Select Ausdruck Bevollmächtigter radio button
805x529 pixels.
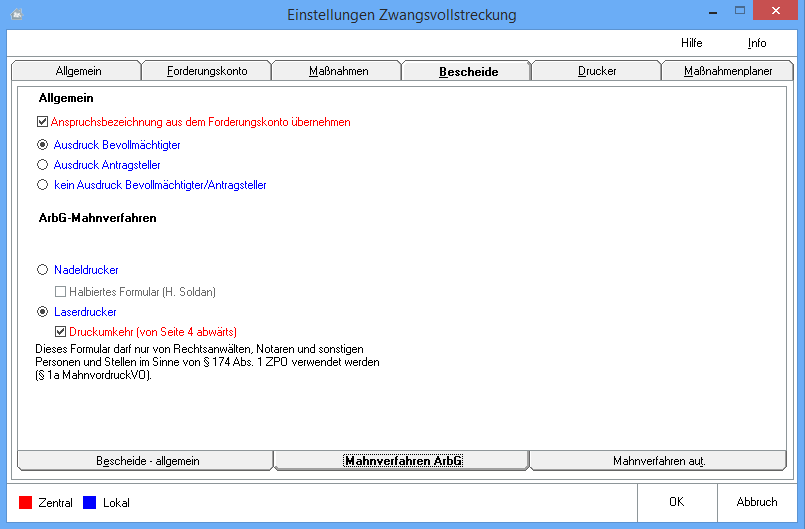click(42, 145)
